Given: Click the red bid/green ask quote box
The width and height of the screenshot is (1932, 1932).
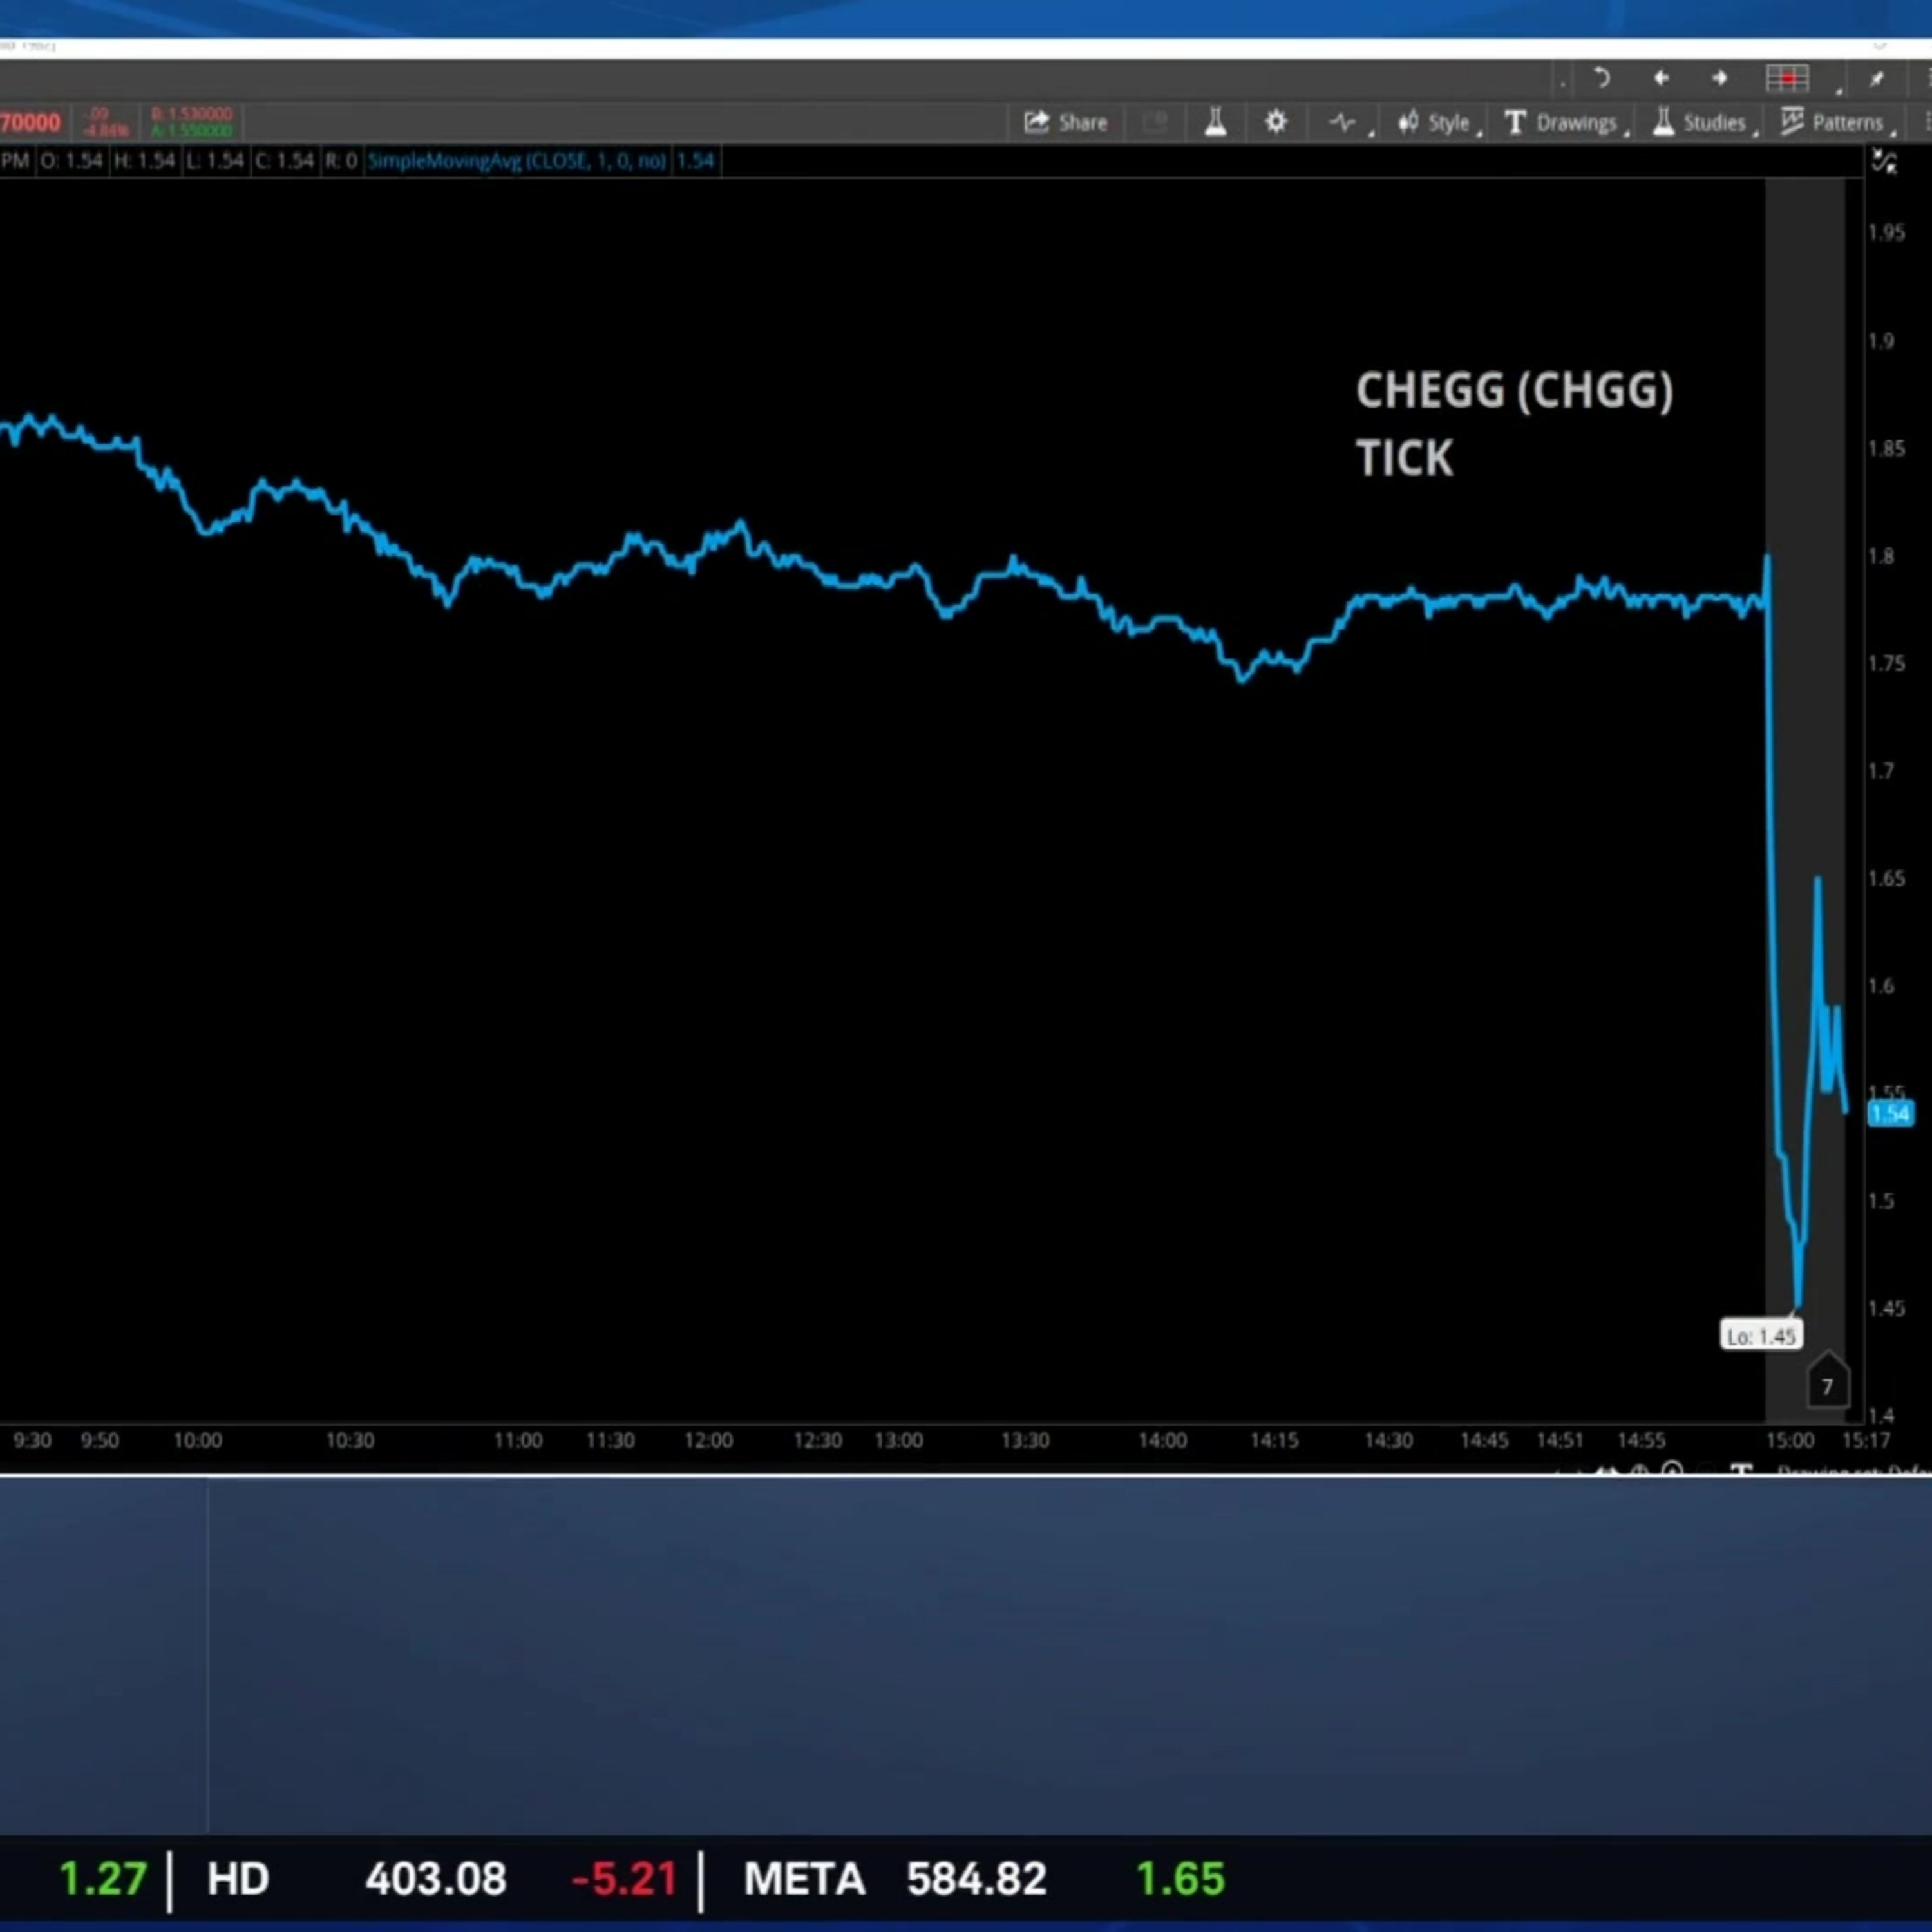Looking at the screenshot, I should pos(191,122).
